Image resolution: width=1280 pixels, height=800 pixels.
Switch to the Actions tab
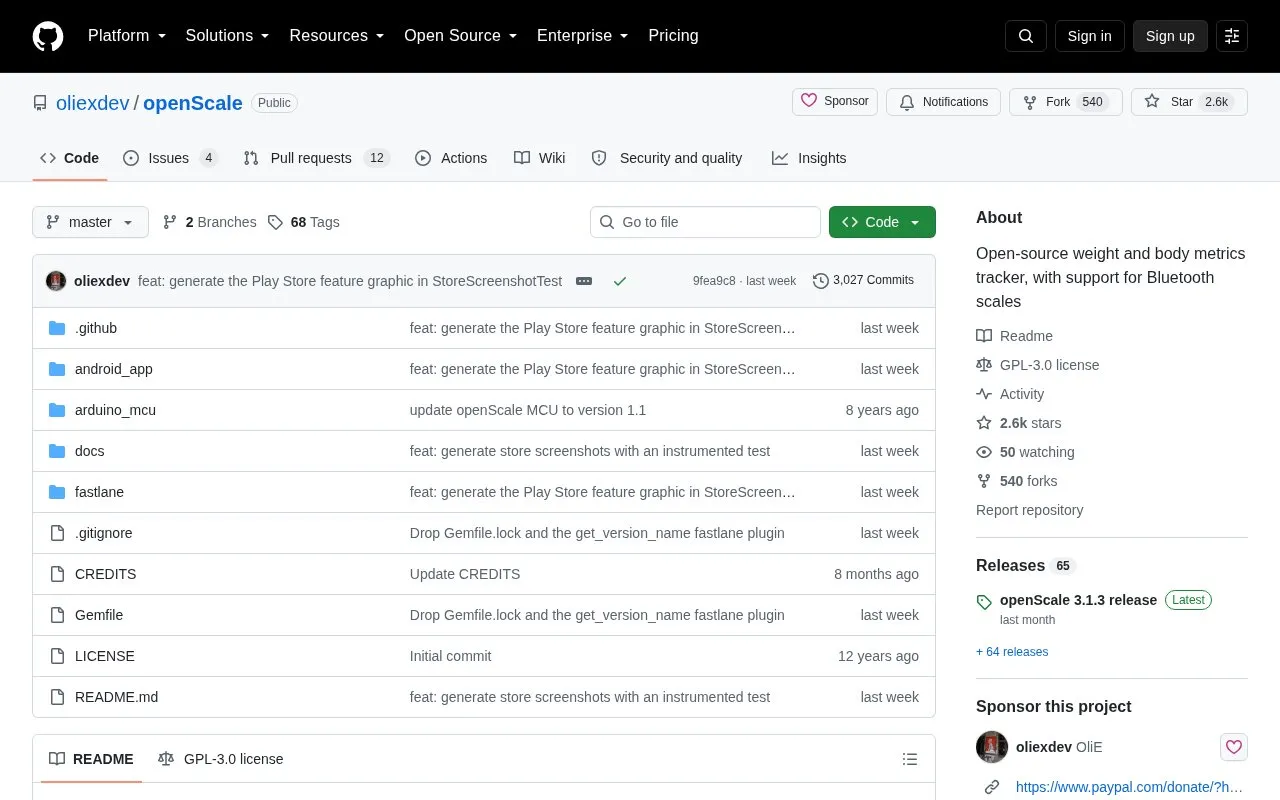pos(451,158)
